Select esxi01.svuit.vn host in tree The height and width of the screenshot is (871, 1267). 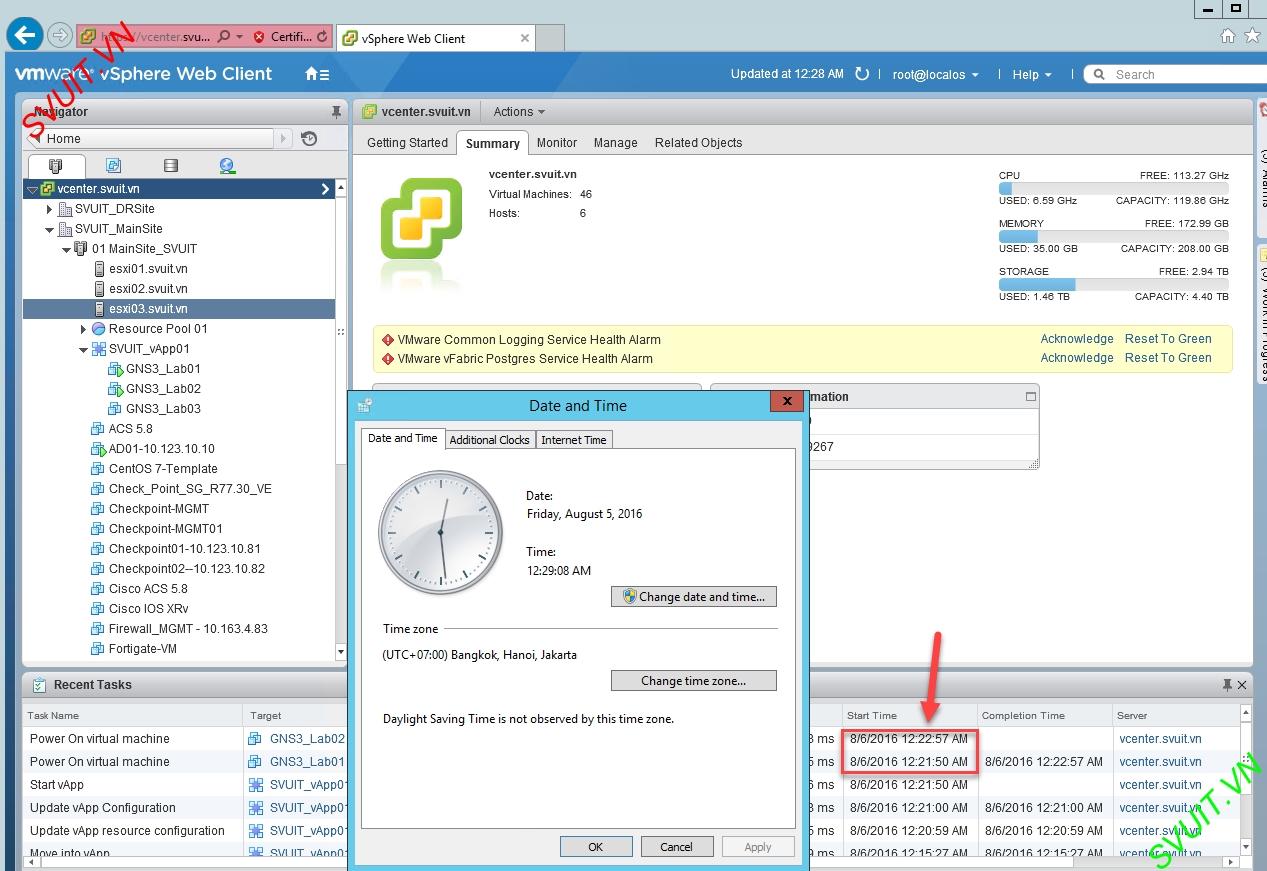coord(148,269)
